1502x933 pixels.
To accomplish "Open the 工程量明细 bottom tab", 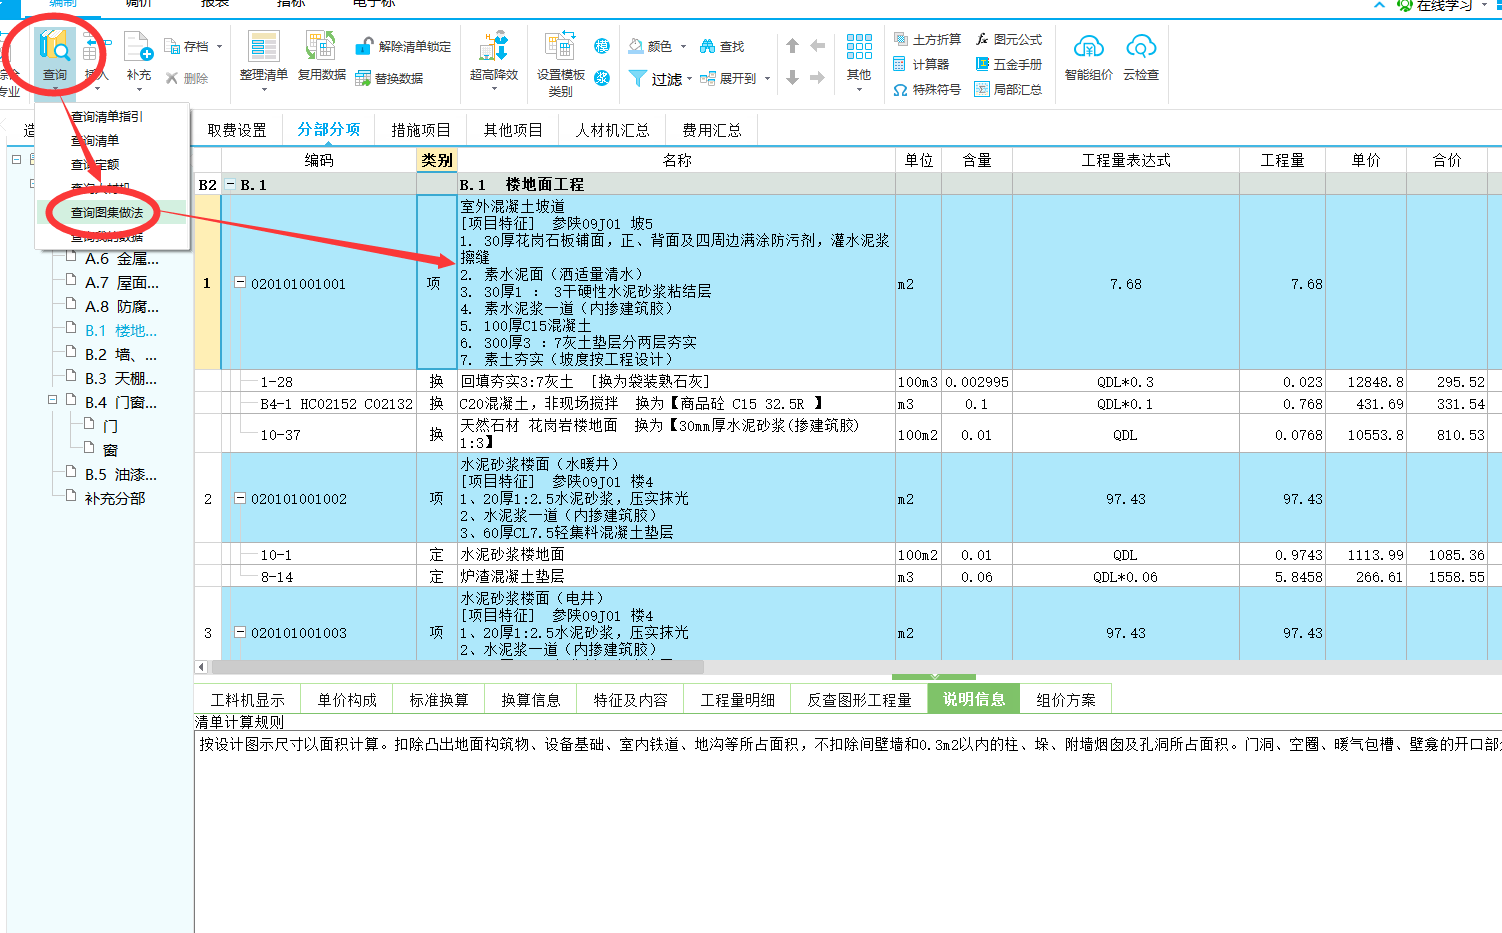I will [x=738, y=700].
